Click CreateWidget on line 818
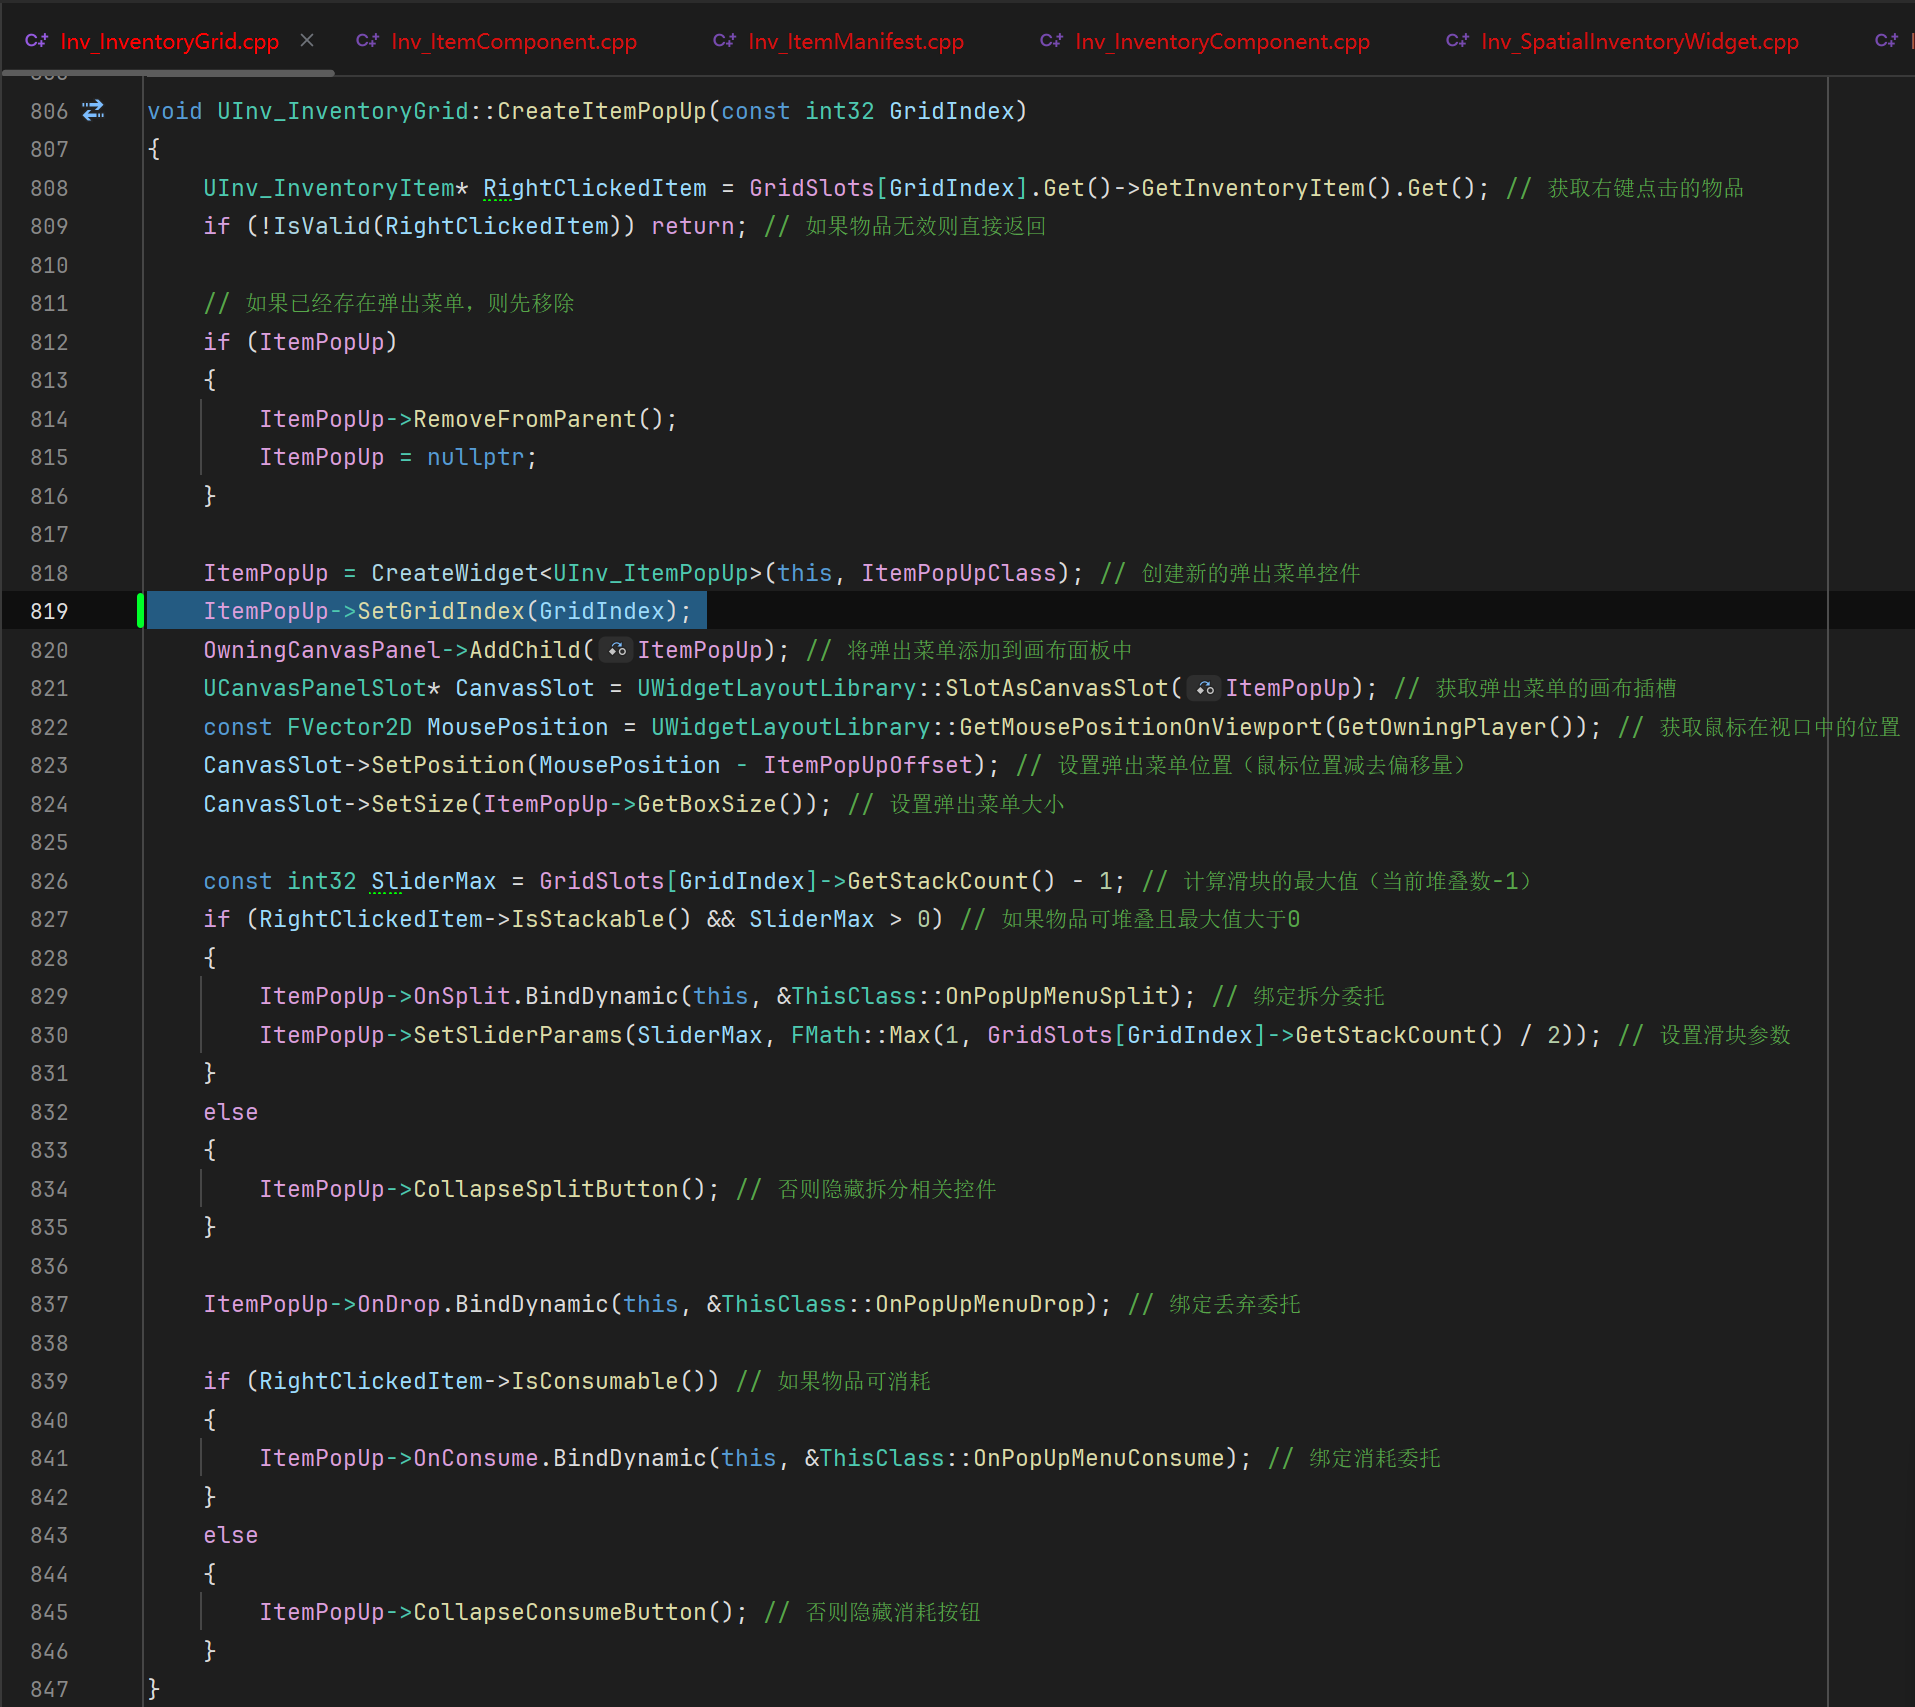 (x=455, y=573)
